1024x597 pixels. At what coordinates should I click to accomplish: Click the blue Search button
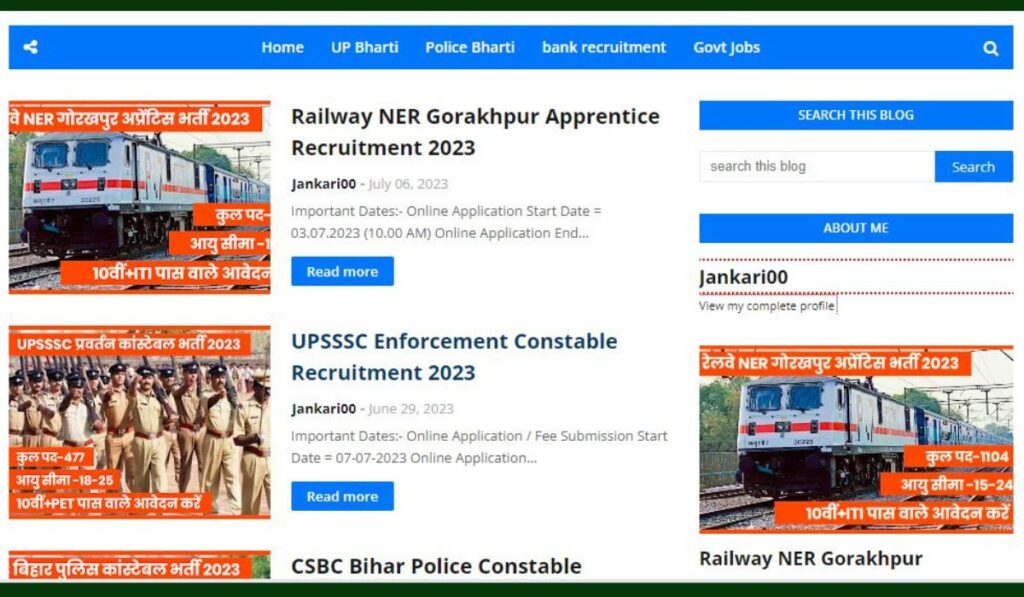974,167
